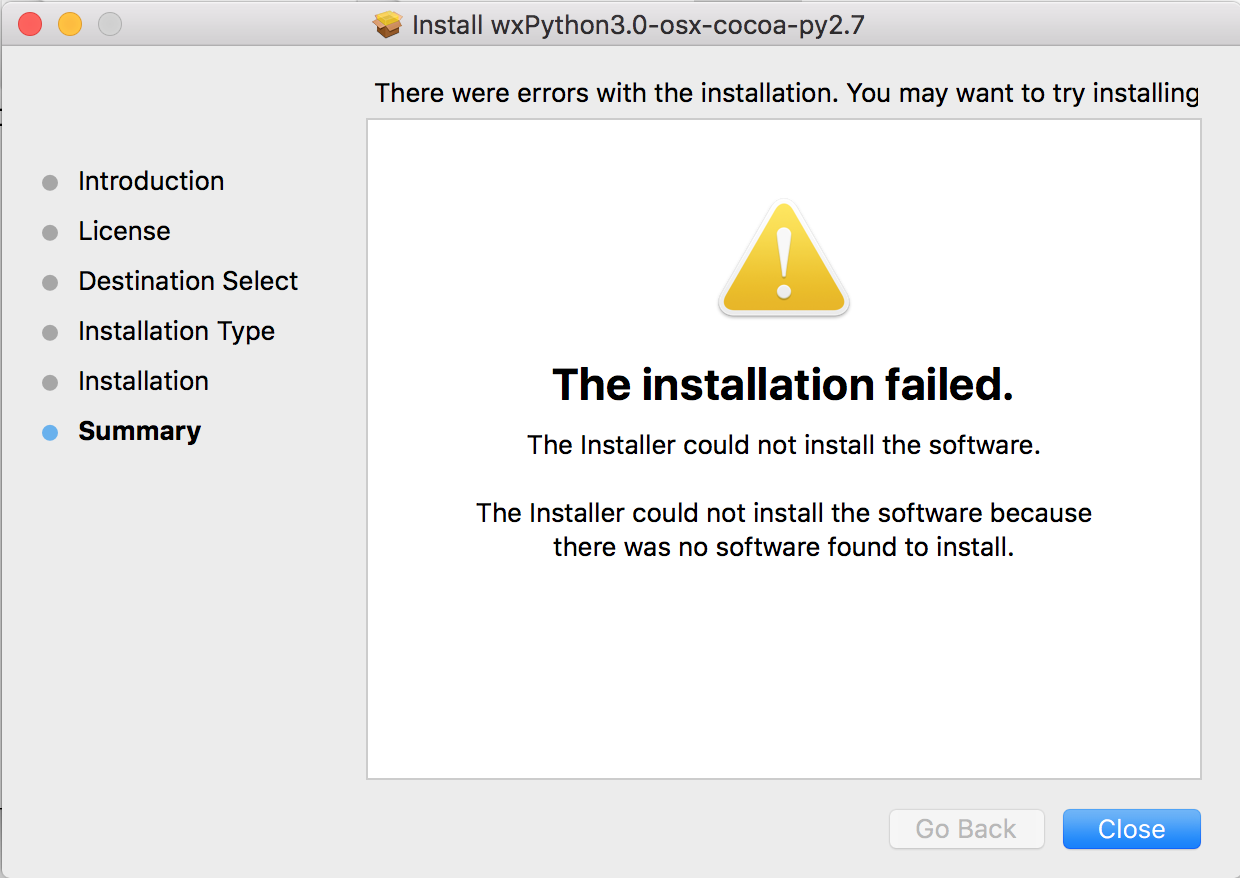Click the red close window button
This screenshot has height=878, width=1240.
[30, 24]
